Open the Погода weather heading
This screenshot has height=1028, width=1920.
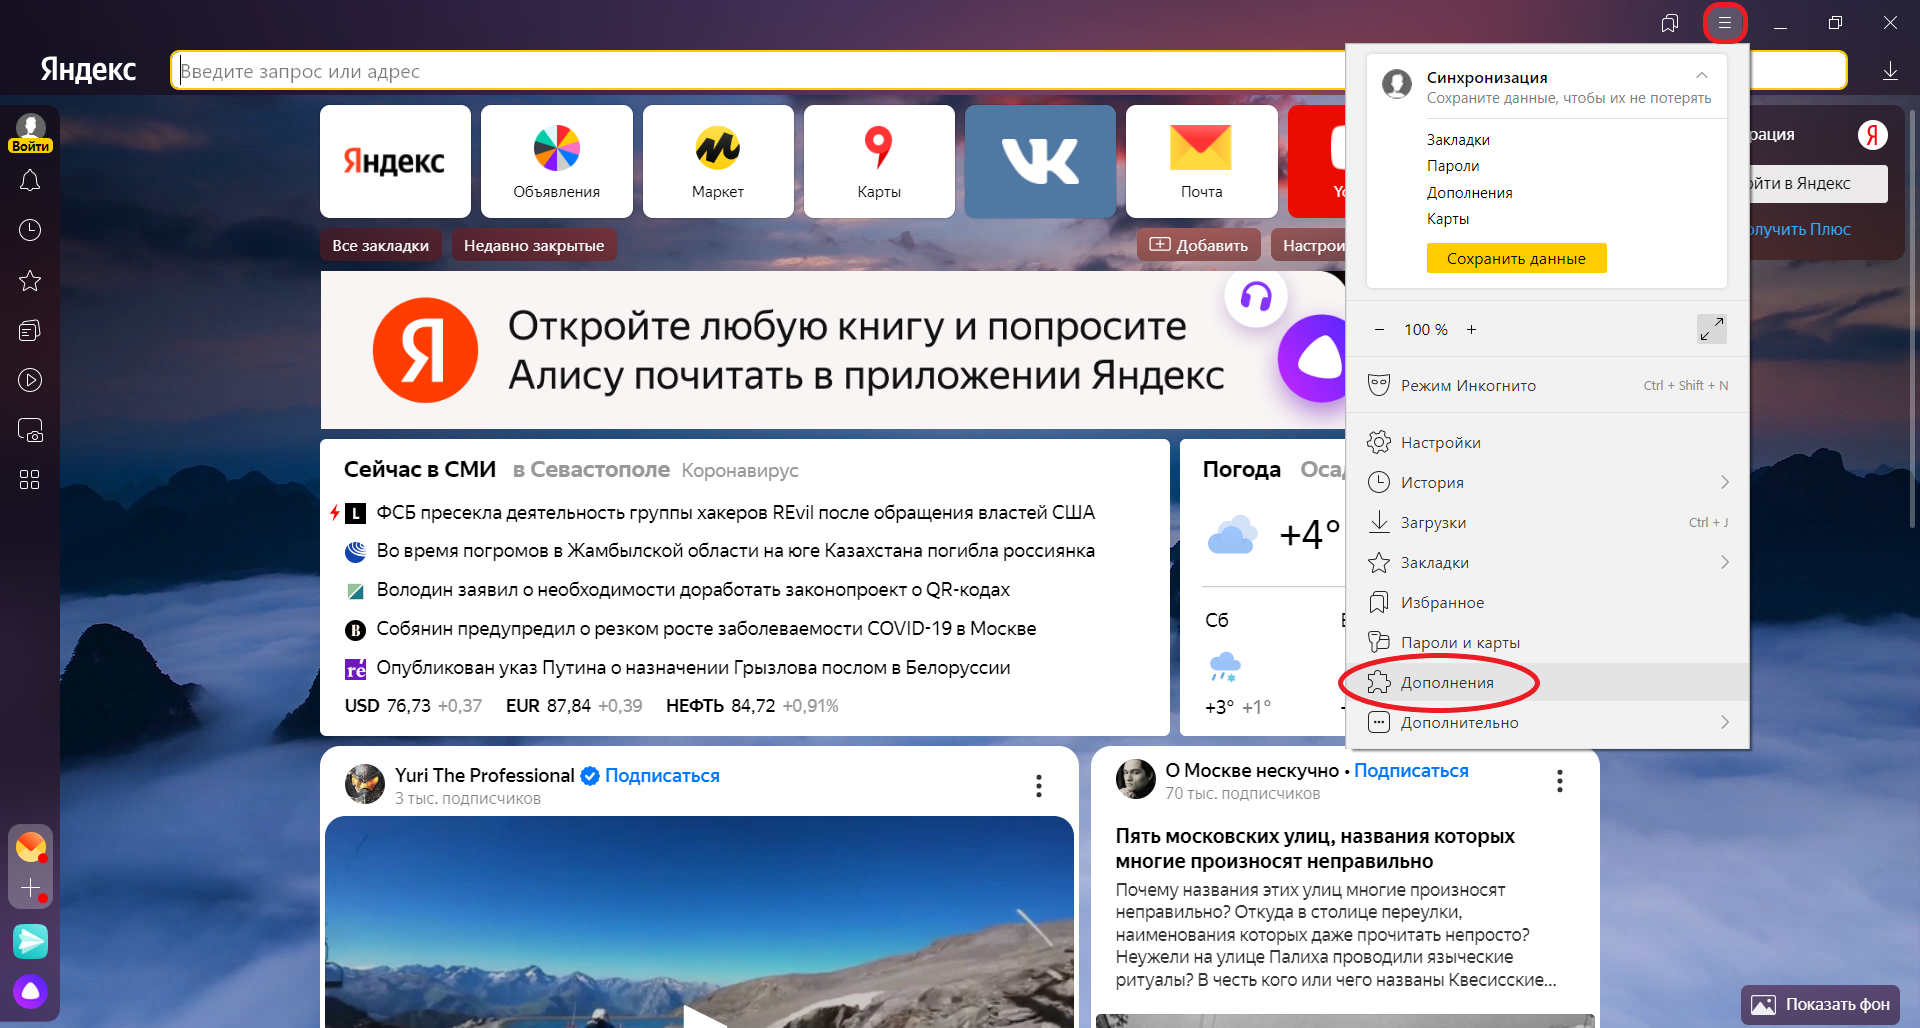(x=1241, y=469)
